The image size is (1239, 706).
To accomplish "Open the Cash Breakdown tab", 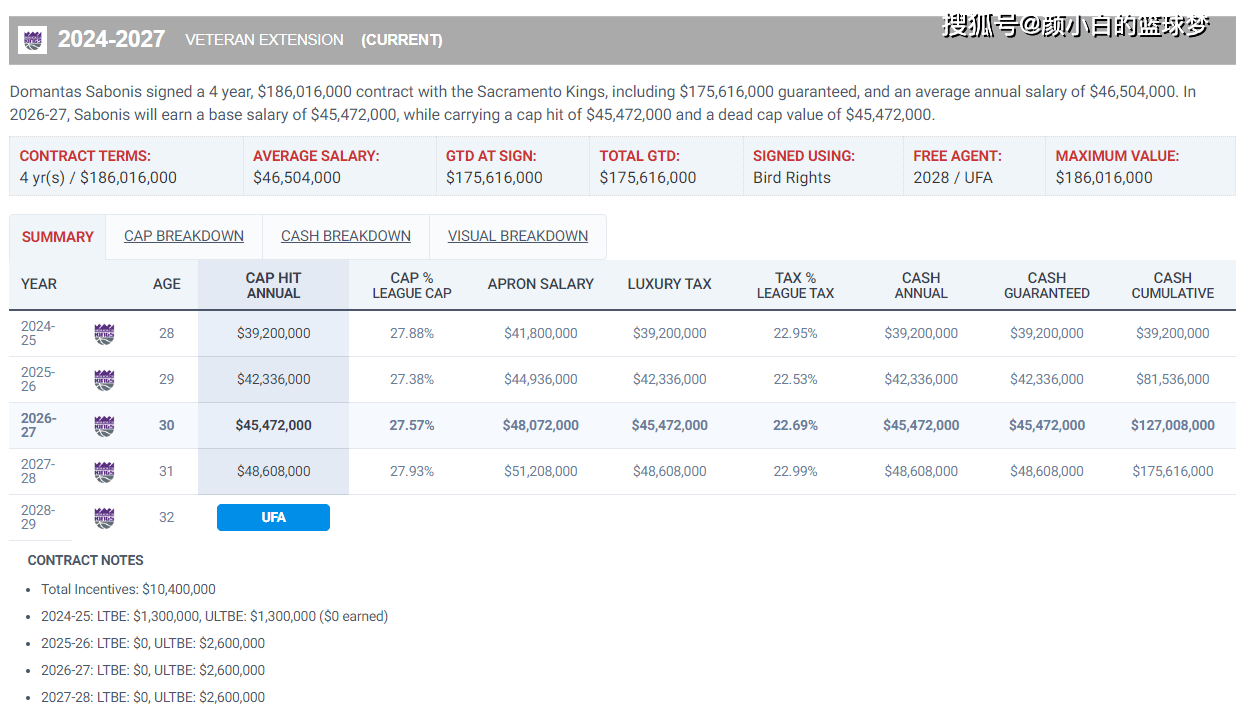I will click(346, 236).
